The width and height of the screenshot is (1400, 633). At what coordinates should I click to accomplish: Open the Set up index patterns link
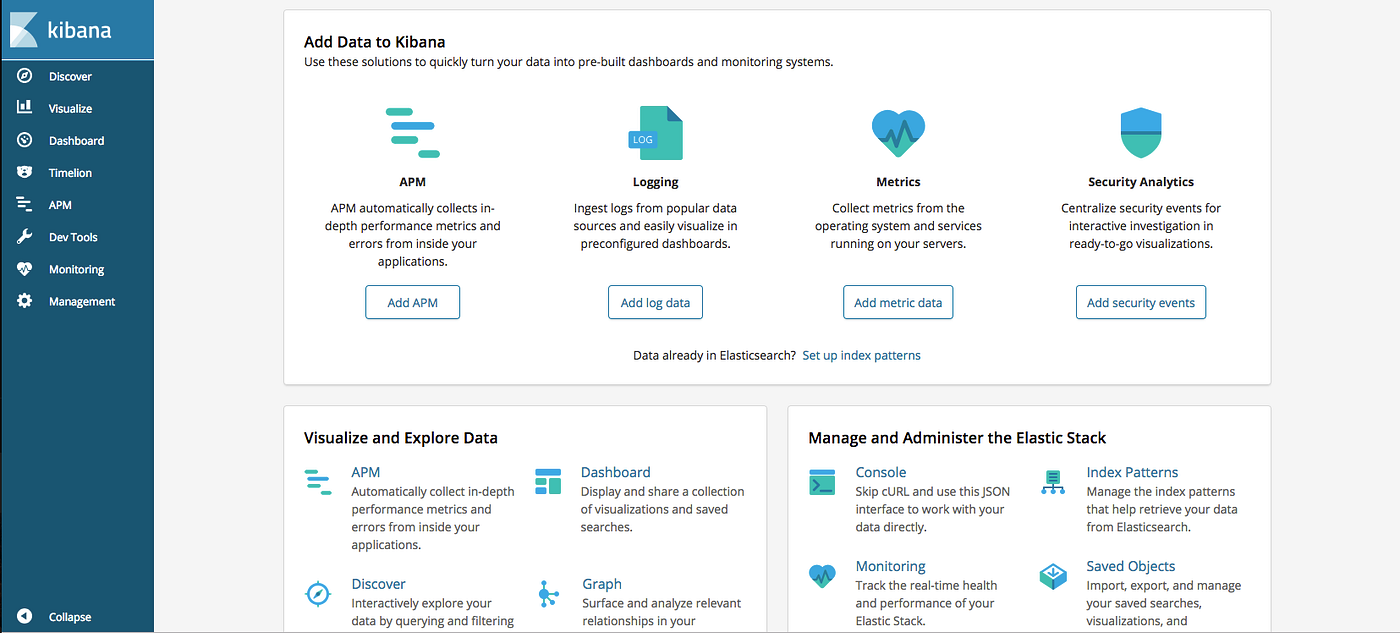tap(861, 355)
